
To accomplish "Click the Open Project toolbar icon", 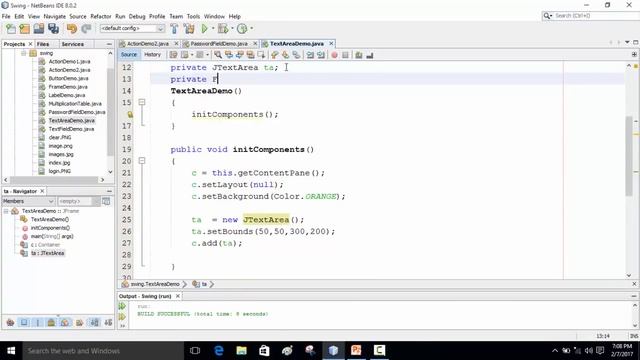I will click(x=39, y=29).
